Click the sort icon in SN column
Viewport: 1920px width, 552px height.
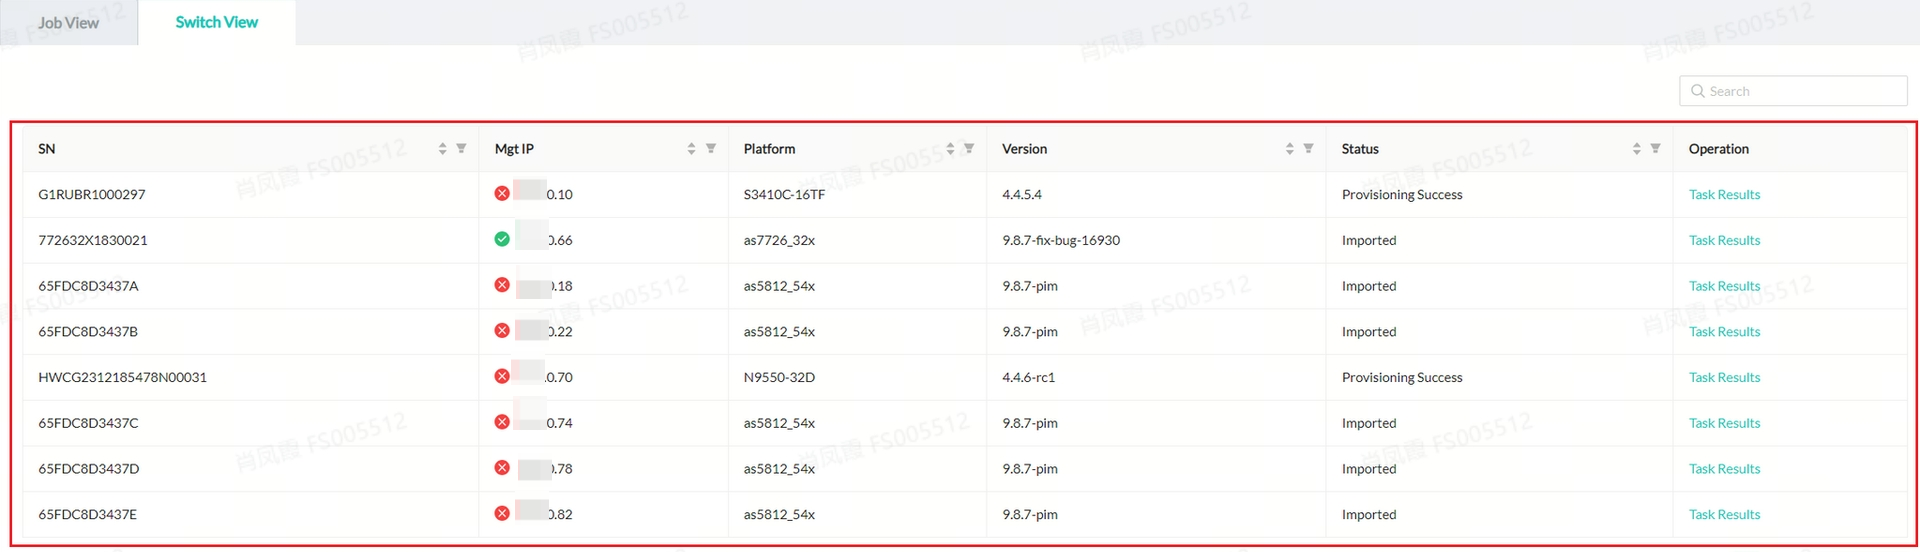[442, 149]
